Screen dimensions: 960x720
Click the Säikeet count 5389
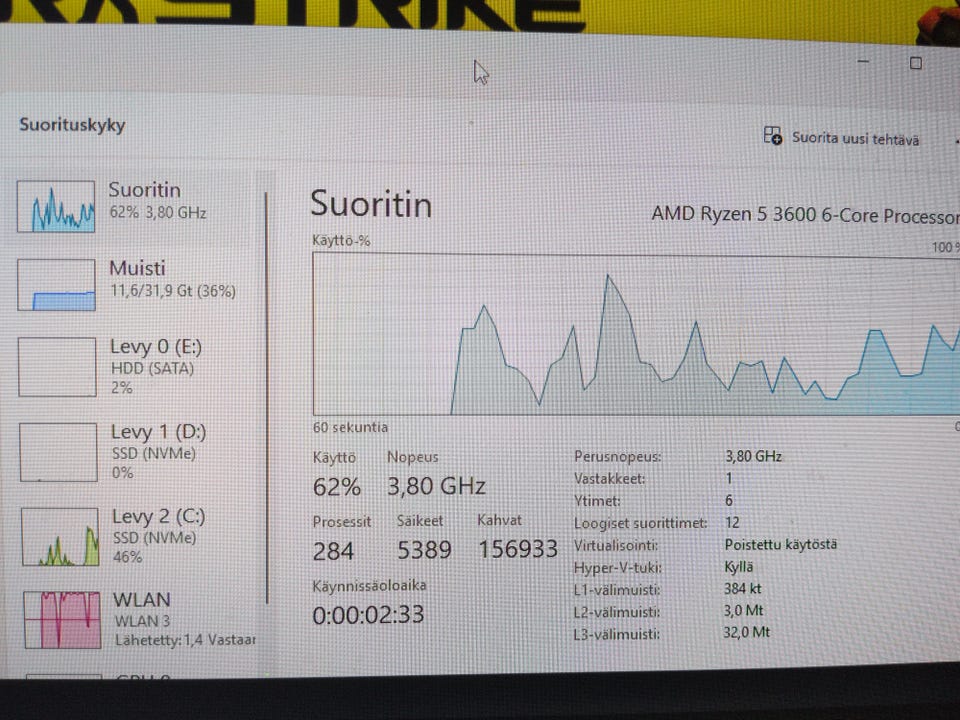click(424, 550)
